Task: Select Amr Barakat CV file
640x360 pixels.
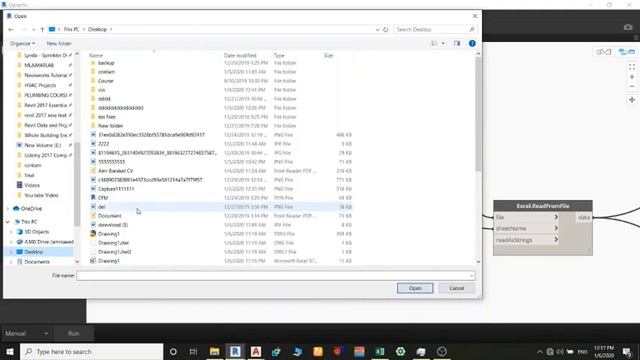Action: (x=116, y=171)
